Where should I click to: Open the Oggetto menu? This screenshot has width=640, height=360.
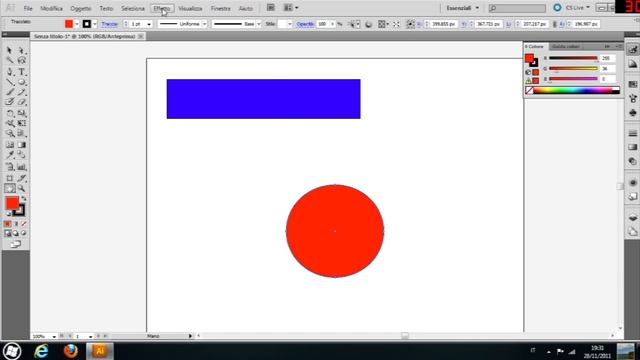point(80,8)
